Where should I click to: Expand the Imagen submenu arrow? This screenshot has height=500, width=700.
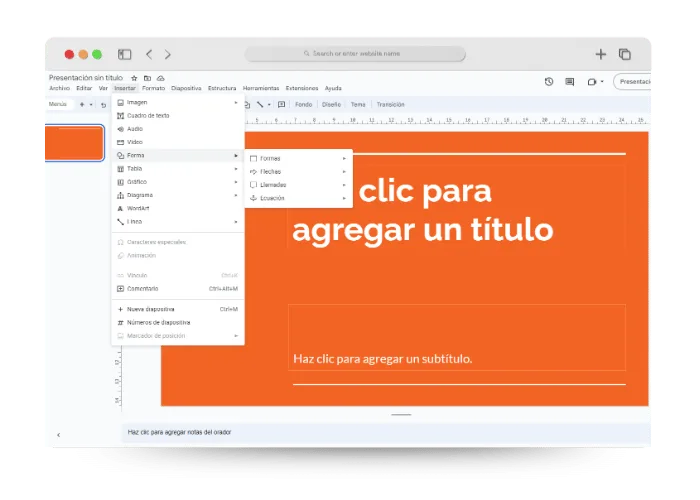coord(236,103)
